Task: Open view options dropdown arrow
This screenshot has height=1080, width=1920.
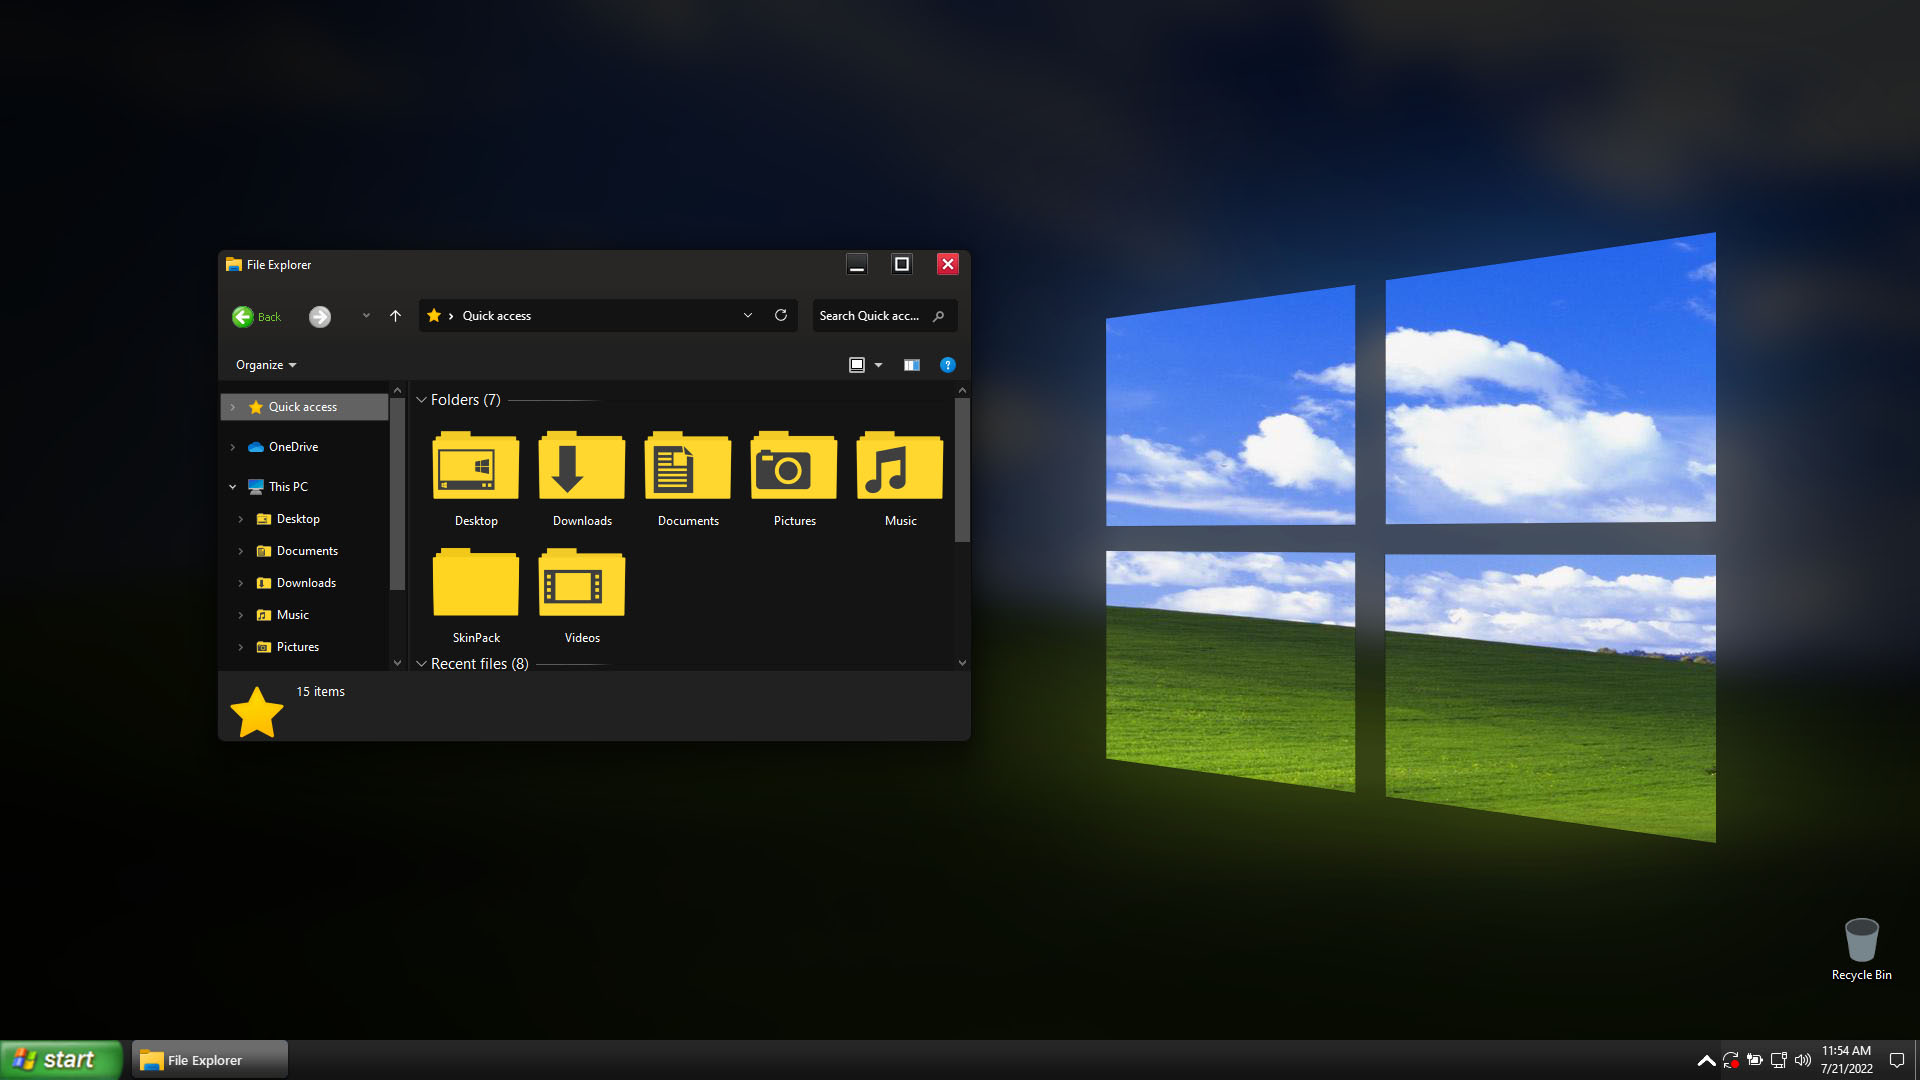Action: tap(879, 365)
